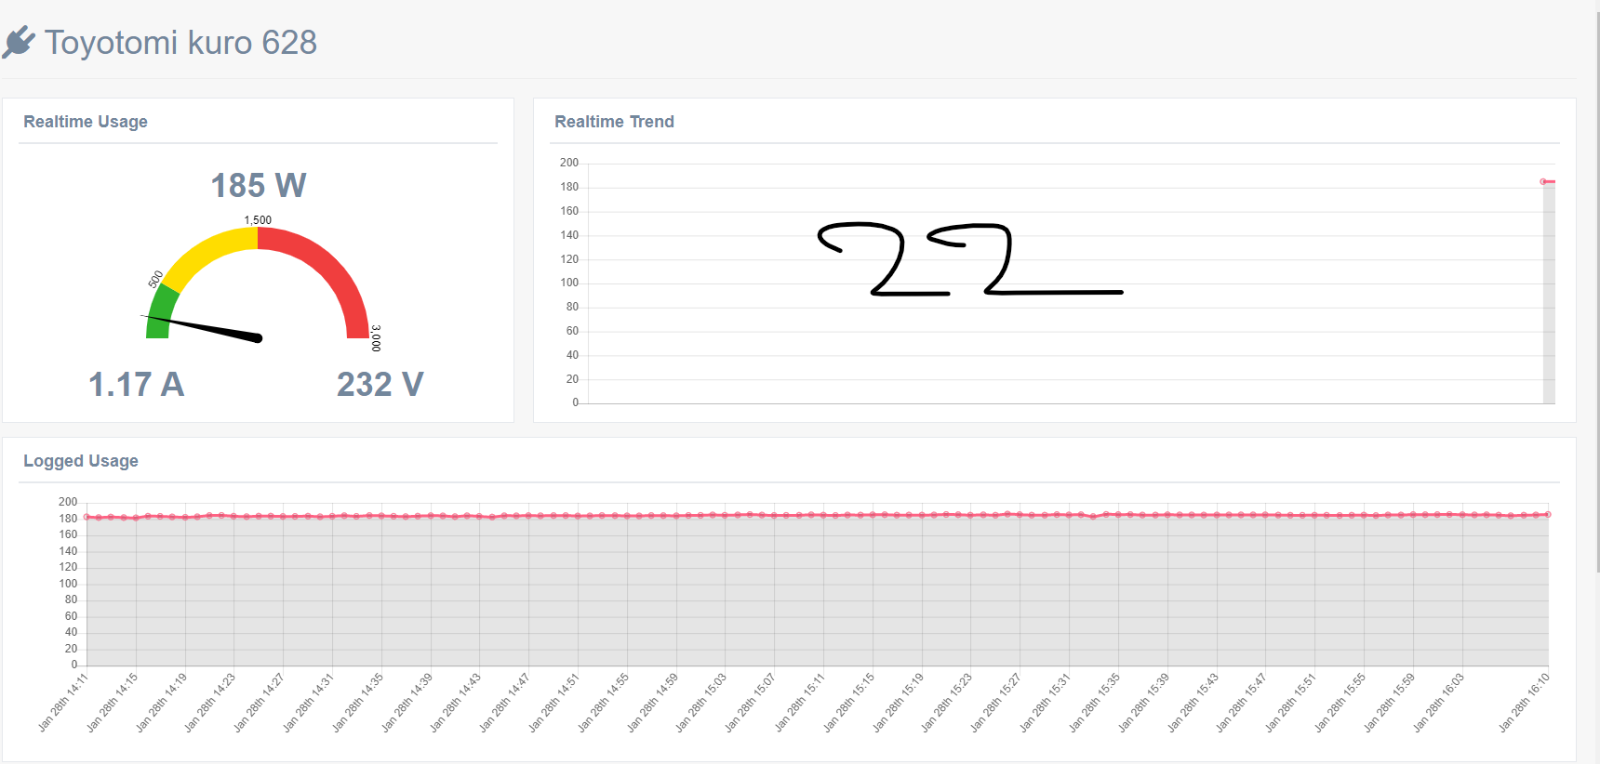Click the Toyotomi kuro 628 page title
This screenshot has width=1600, height=764.
[x=181, y=42]
